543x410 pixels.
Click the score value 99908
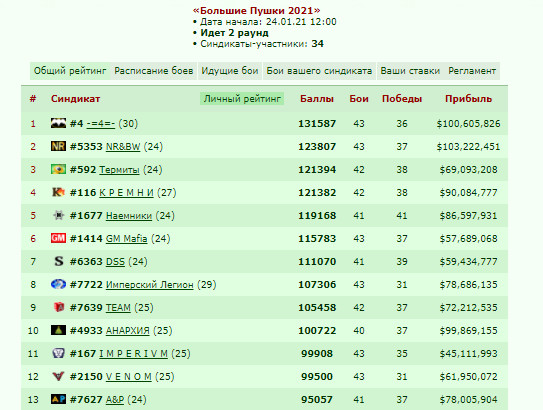pyautogui.click(x=317, y=354)
